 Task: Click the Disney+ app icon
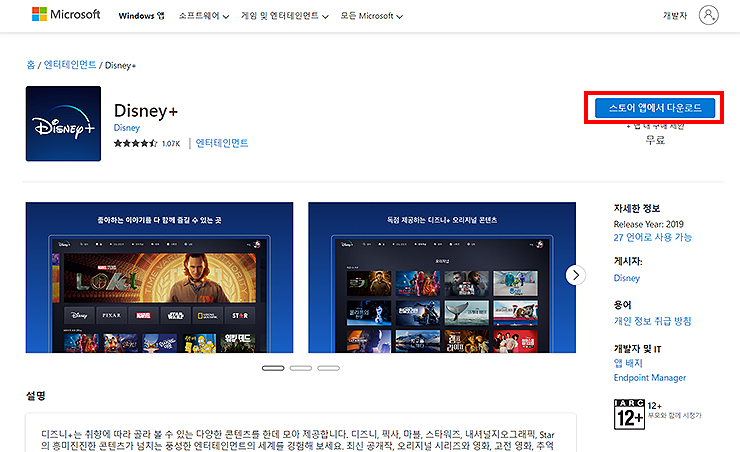(63, 124)
